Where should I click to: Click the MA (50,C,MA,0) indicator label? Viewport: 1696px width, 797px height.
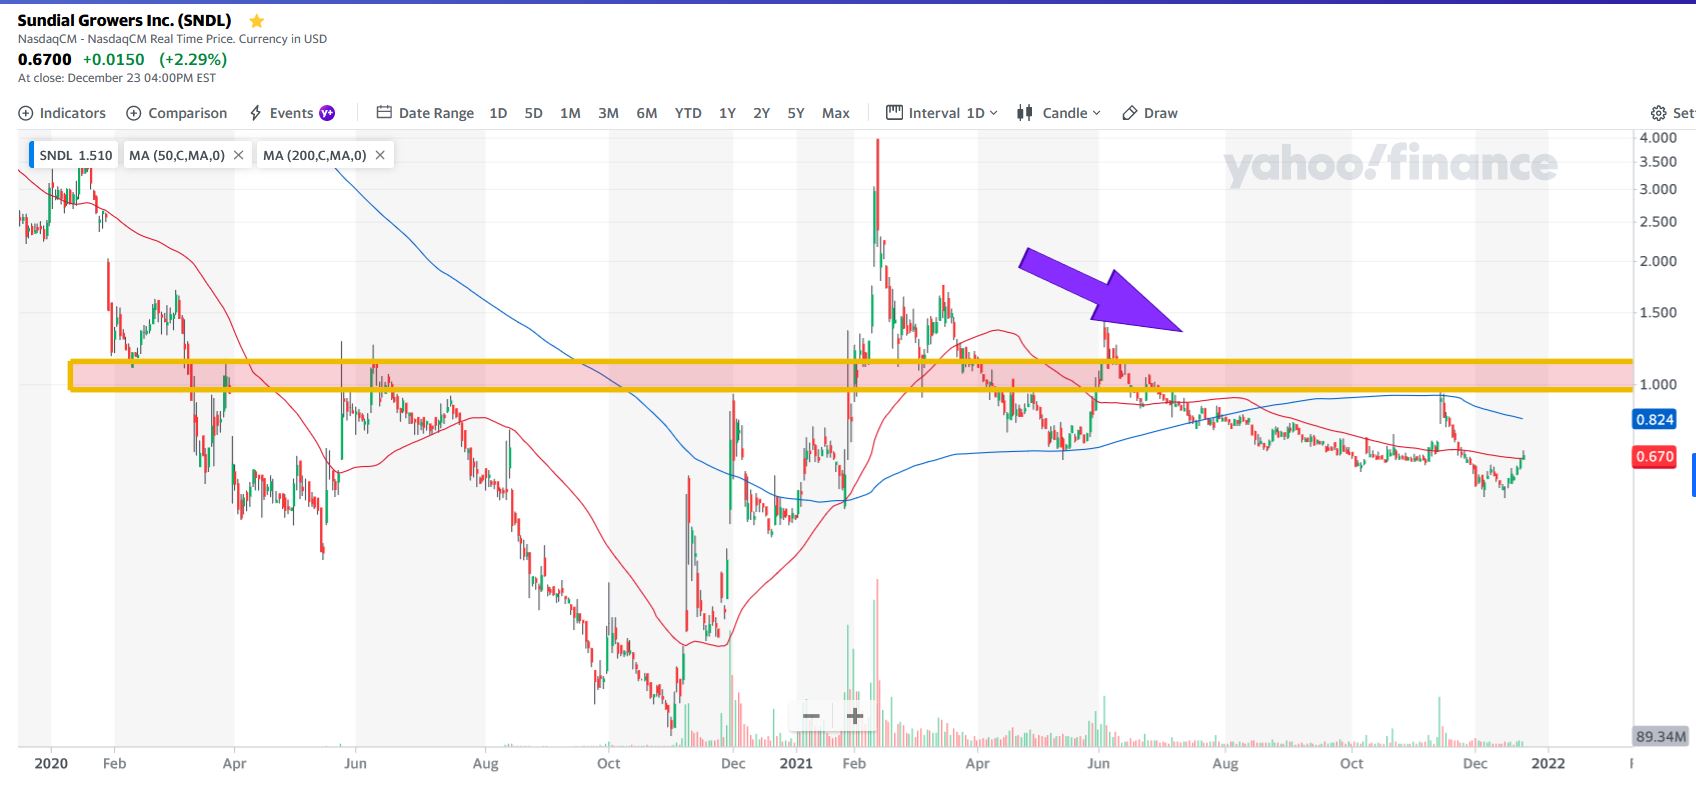coord(177,155)
